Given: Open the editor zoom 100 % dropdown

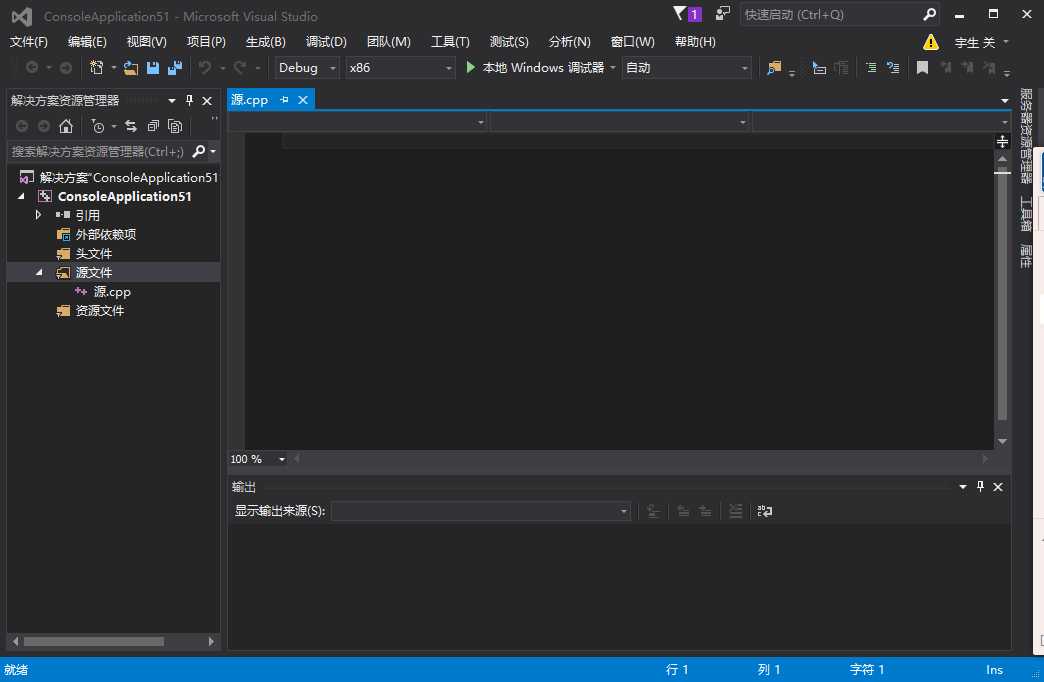Looking at the screenshot, I should [282, 459].
